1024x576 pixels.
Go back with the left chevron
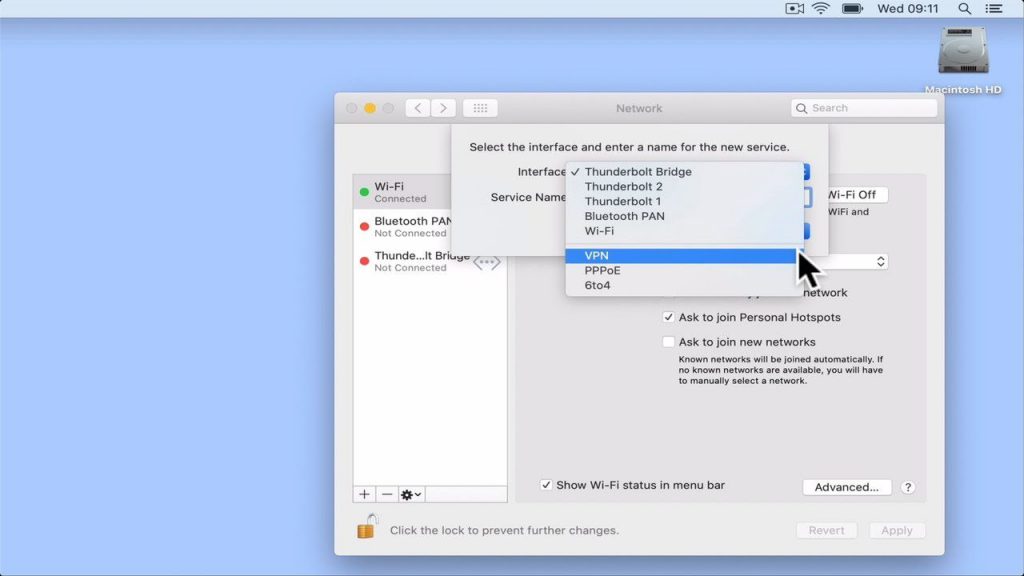[x=418, y=108]
